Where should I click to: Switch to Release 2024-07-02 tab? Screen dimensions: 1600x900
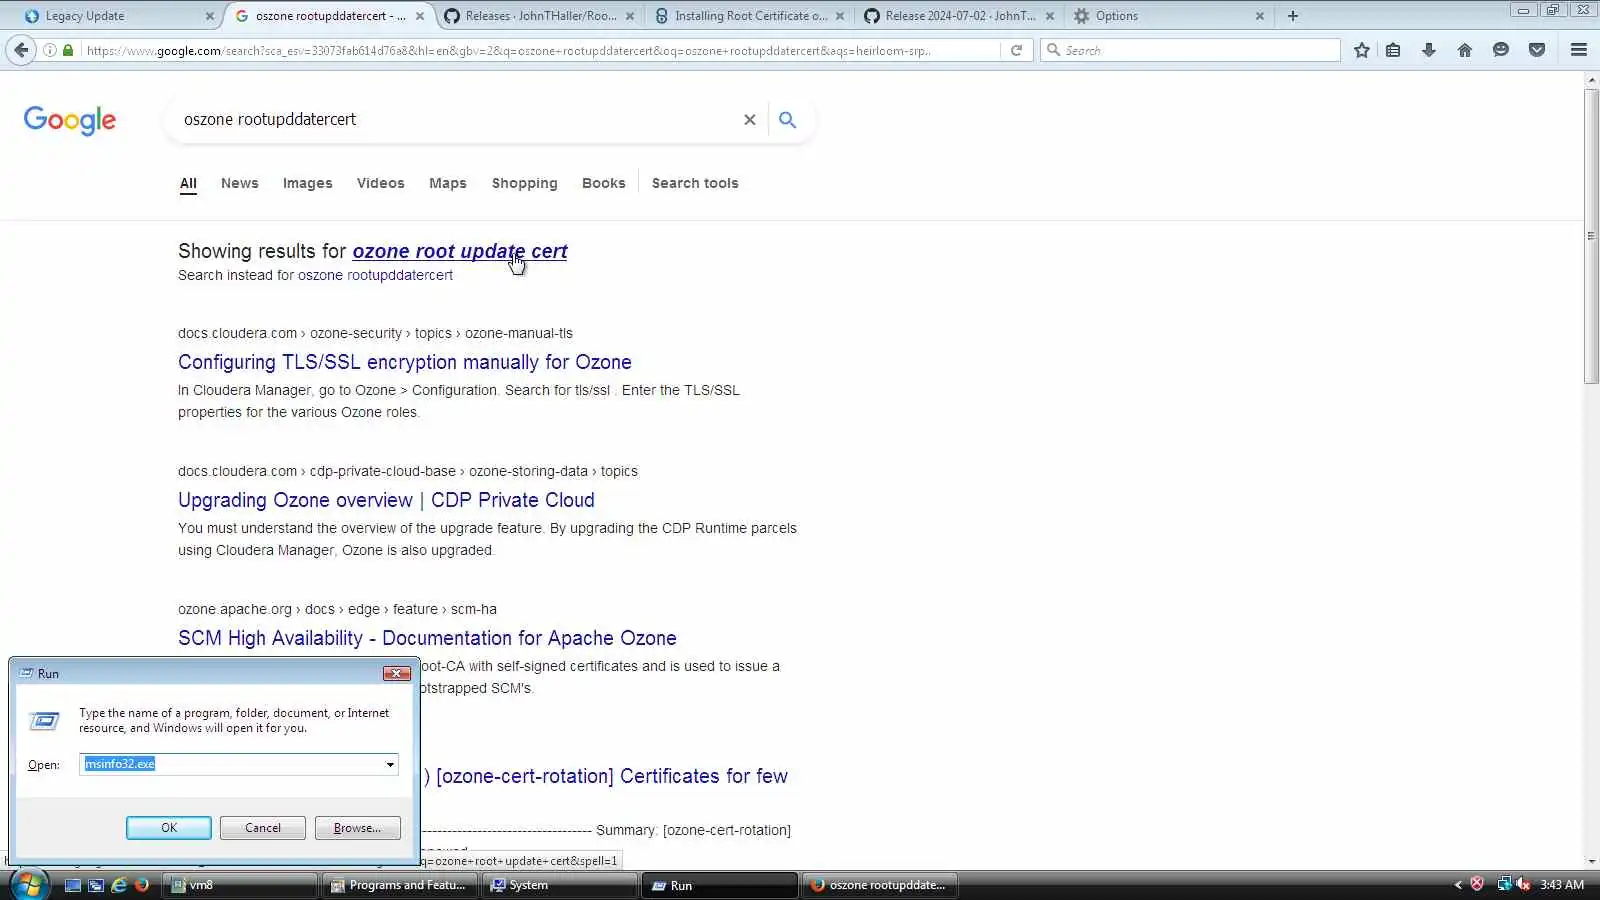[x=960, y=16]
